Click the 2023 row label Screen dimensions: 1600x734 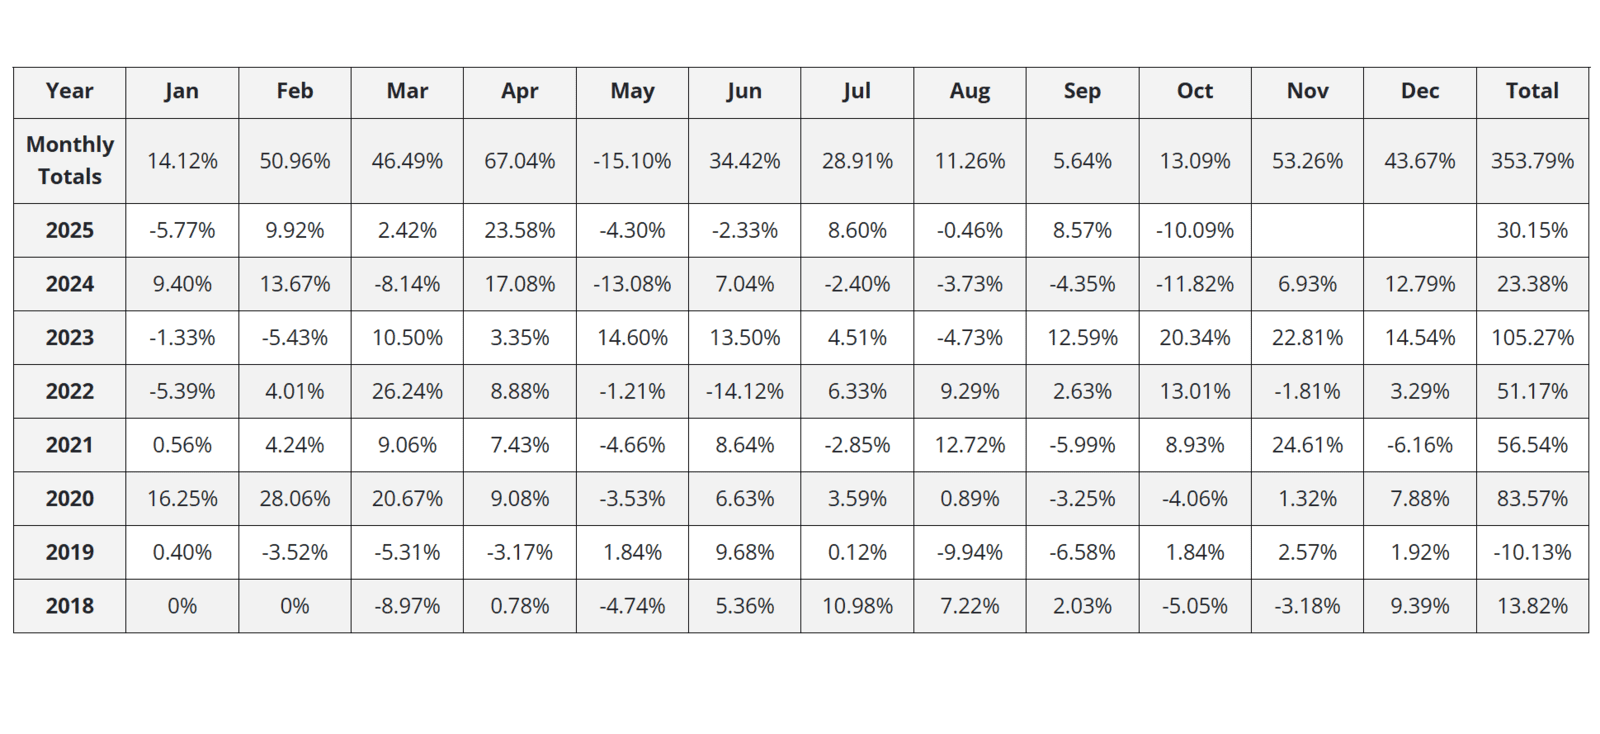pos(69,338)
